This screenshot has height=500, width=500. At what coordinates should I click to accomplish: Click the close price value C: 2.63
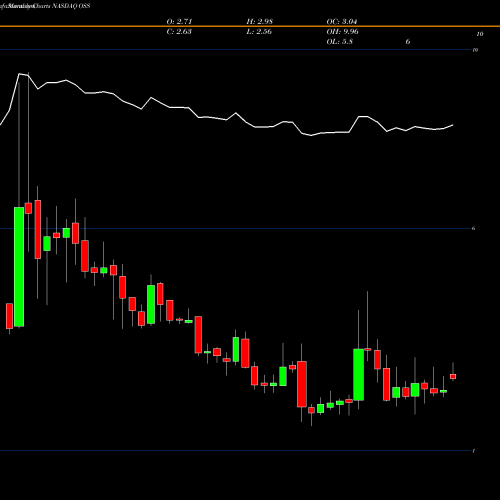[x=179, y=32]
